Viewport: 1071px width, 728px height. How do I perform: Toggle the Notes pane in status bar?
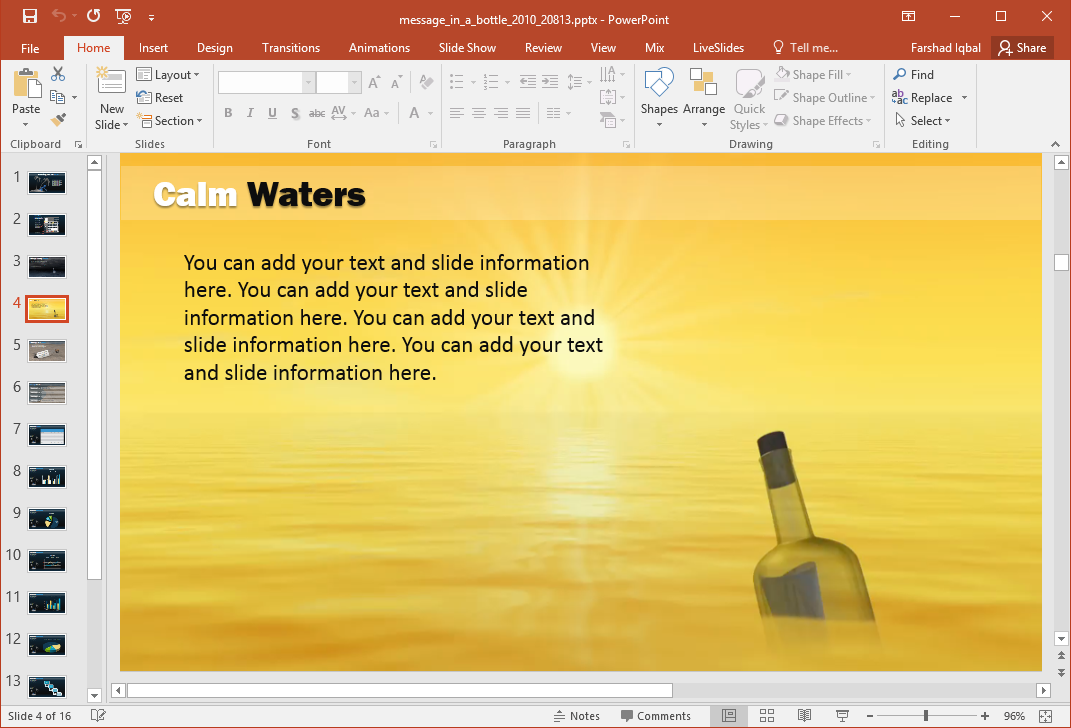coord(577,716)
